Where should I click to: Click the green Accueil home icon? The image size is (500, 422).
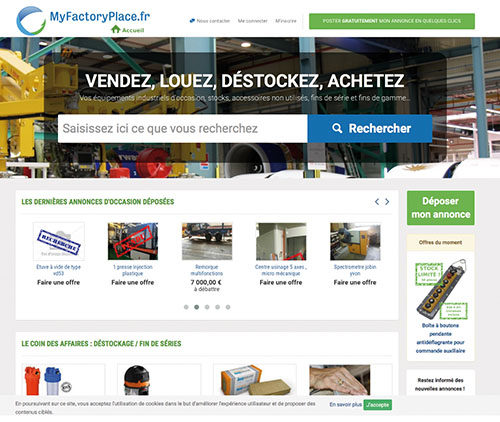[116, 29]
